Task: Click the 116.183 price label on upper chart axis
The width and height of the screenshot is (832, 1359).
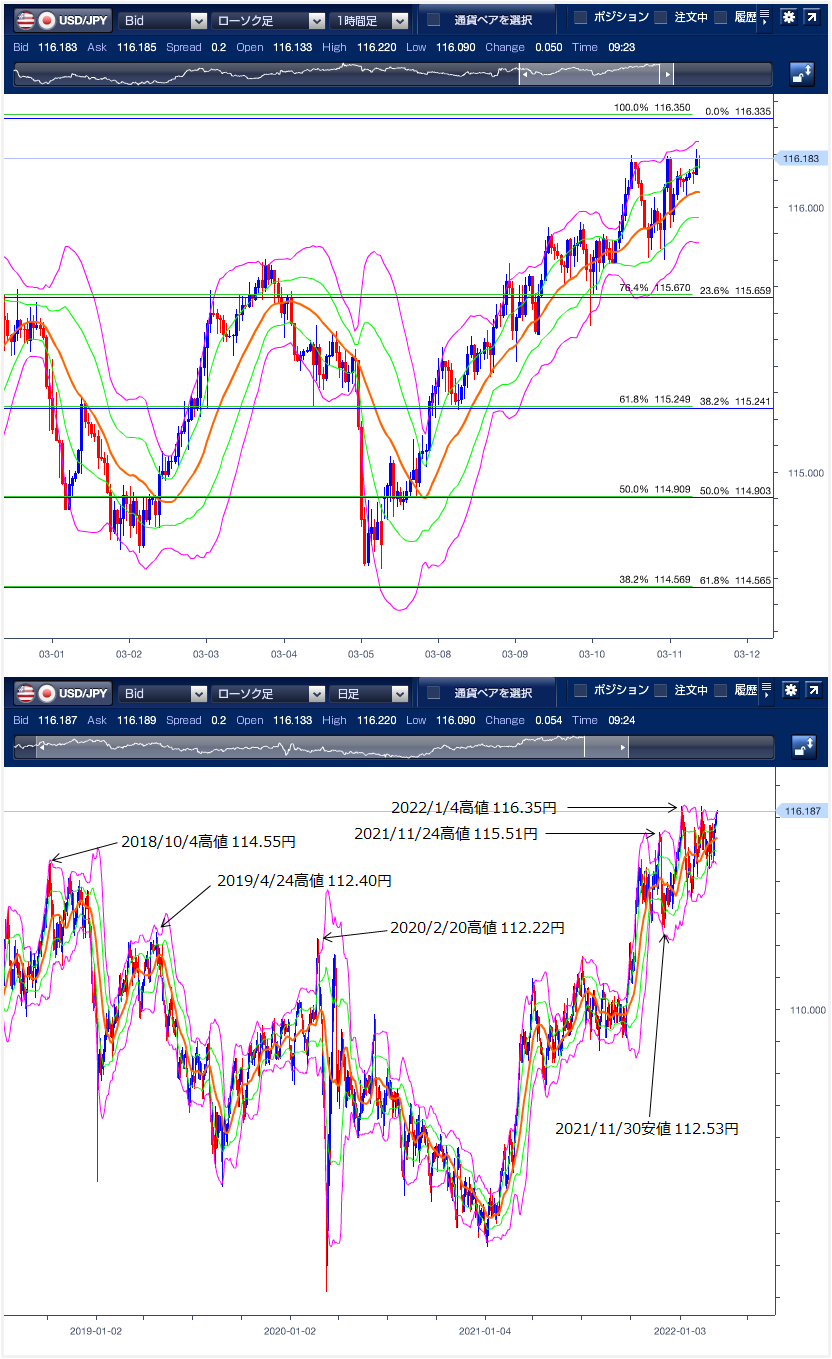Action: tap(800, 158)
